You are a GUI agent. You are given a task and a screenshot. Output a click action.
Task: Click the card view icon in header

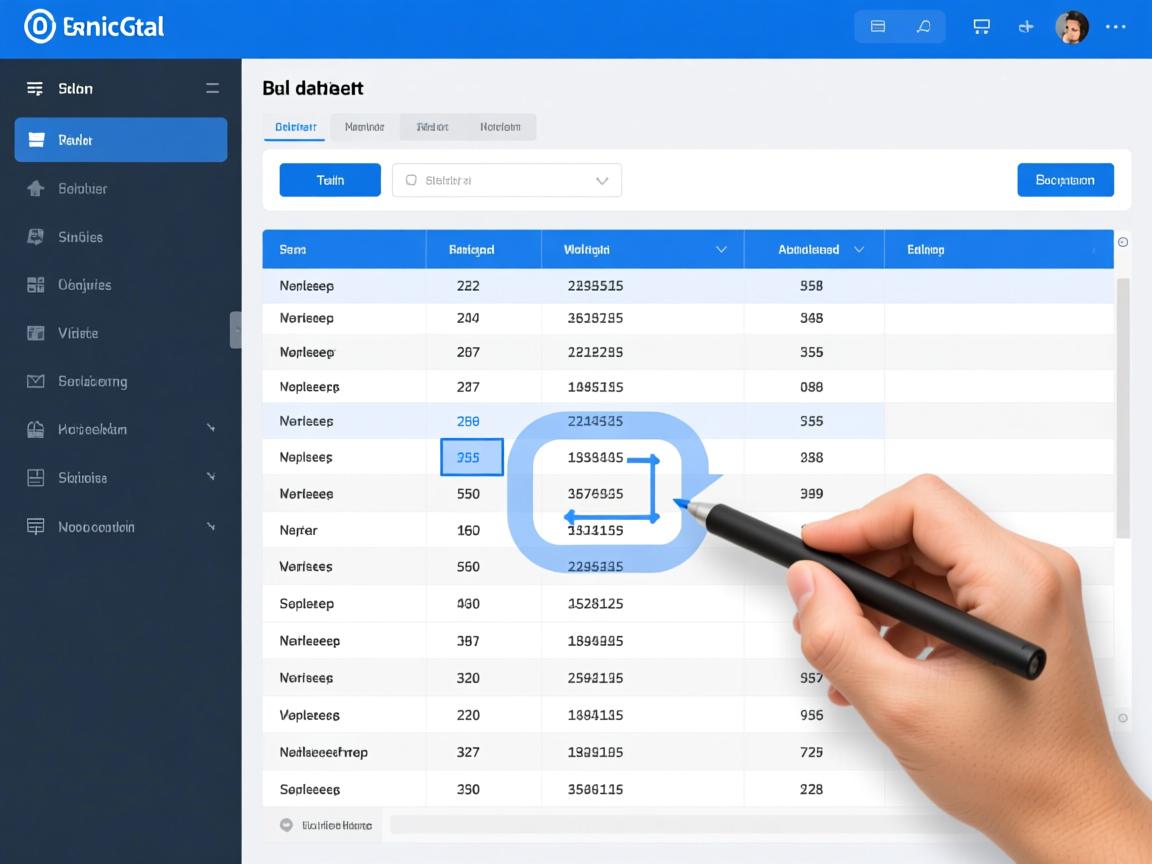[878, 27]
